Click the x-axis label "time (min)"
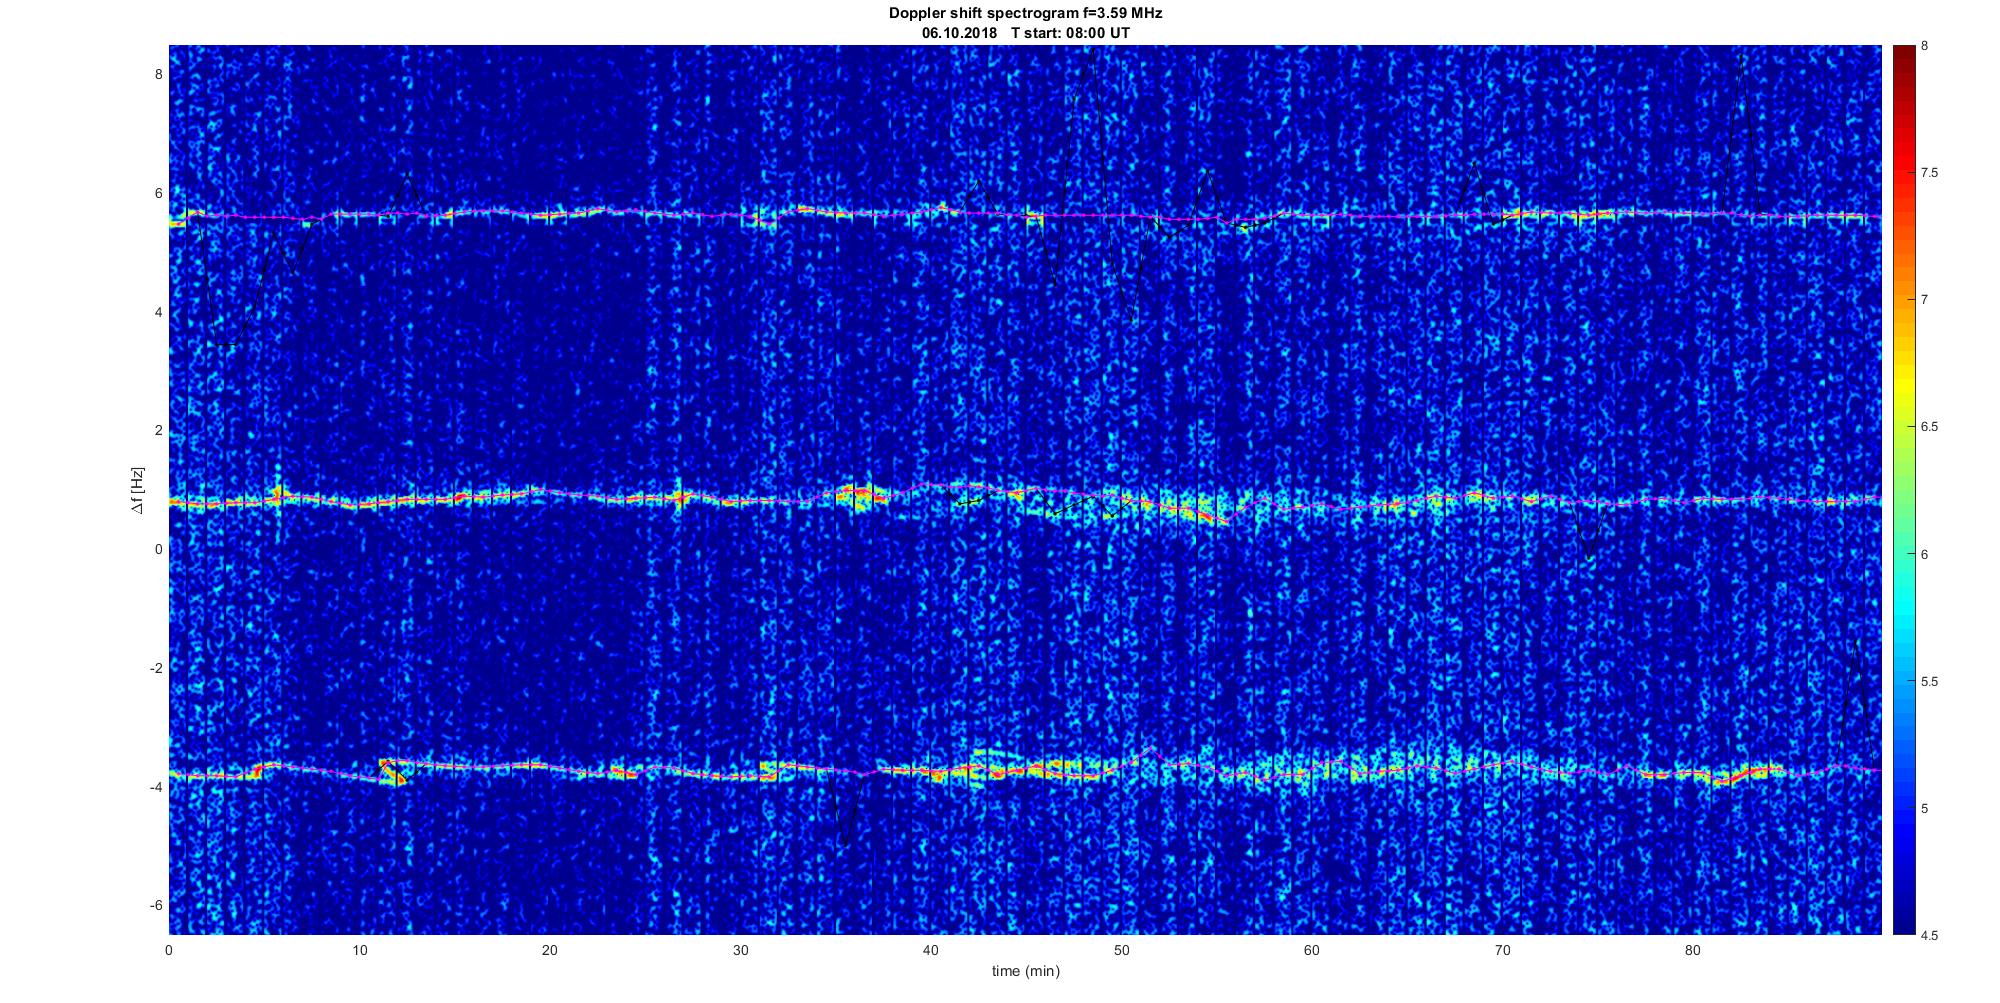Image resolution: width=2000 pixels, height=1003 pixels. pyautogui.click(x=1025, y=971)
